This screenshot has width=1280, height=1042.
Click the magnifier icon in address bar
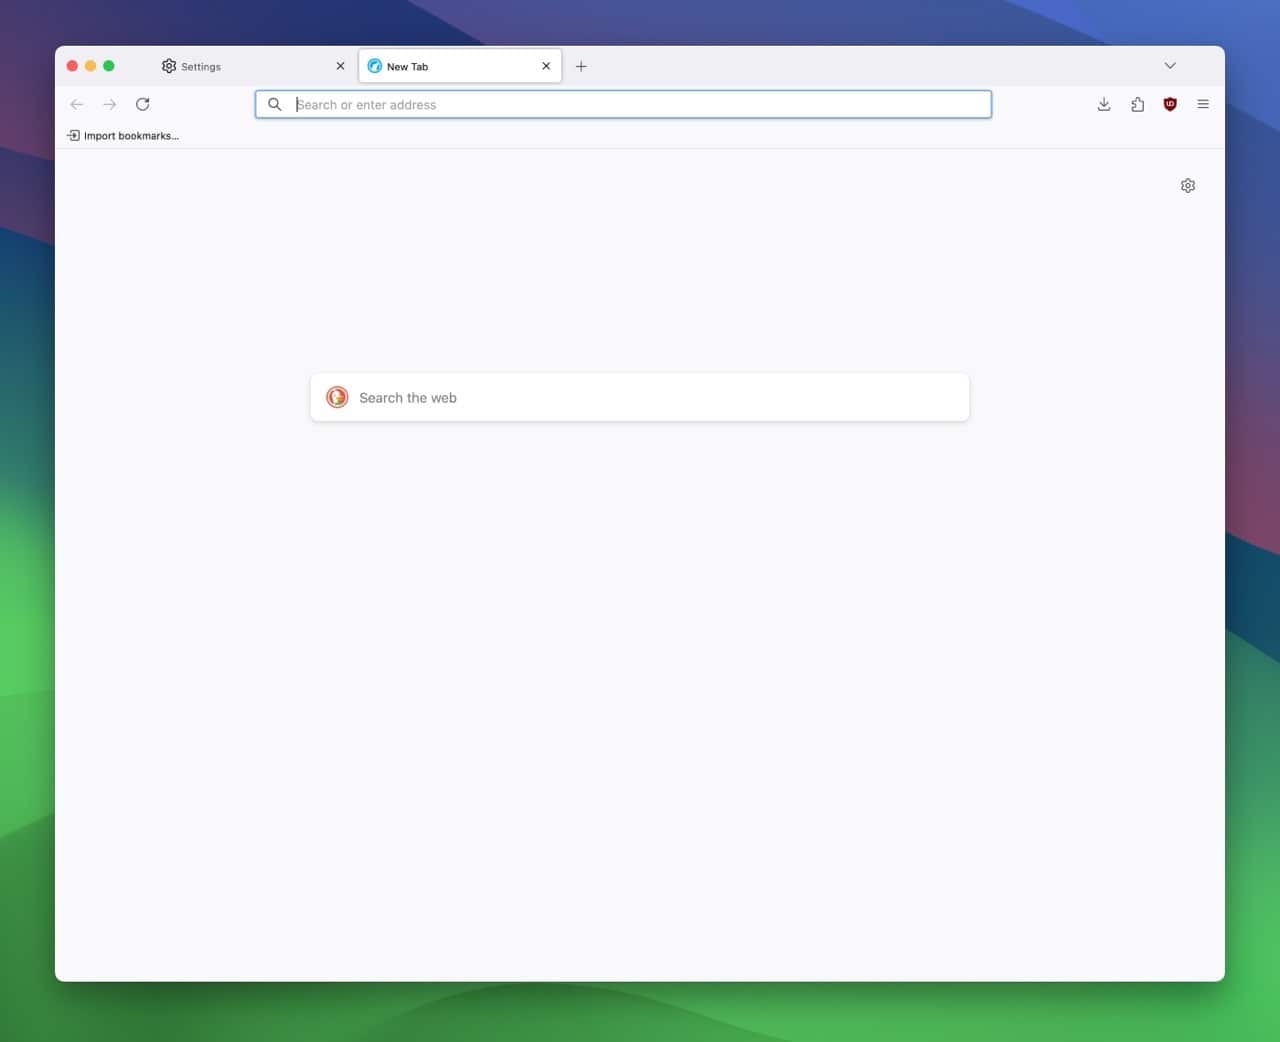tap(275, 104)
